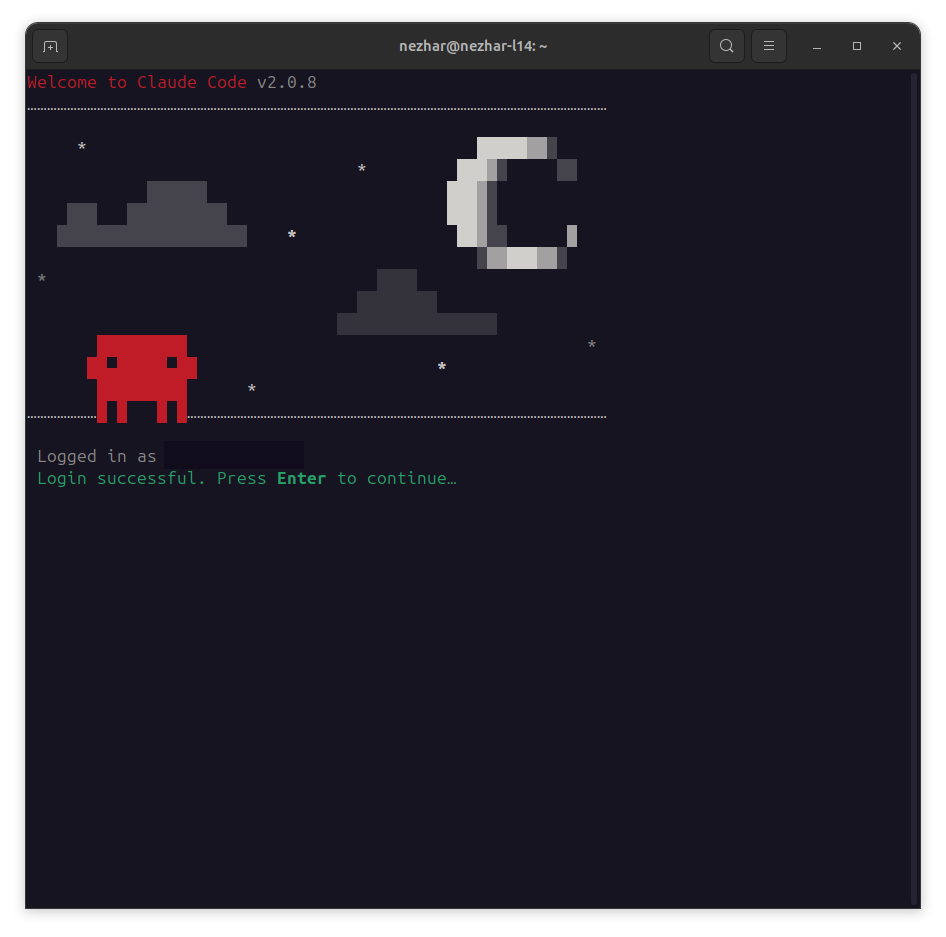Click the 'to continue…' text
Screen dimensions: 946x937
pos(397,478)
